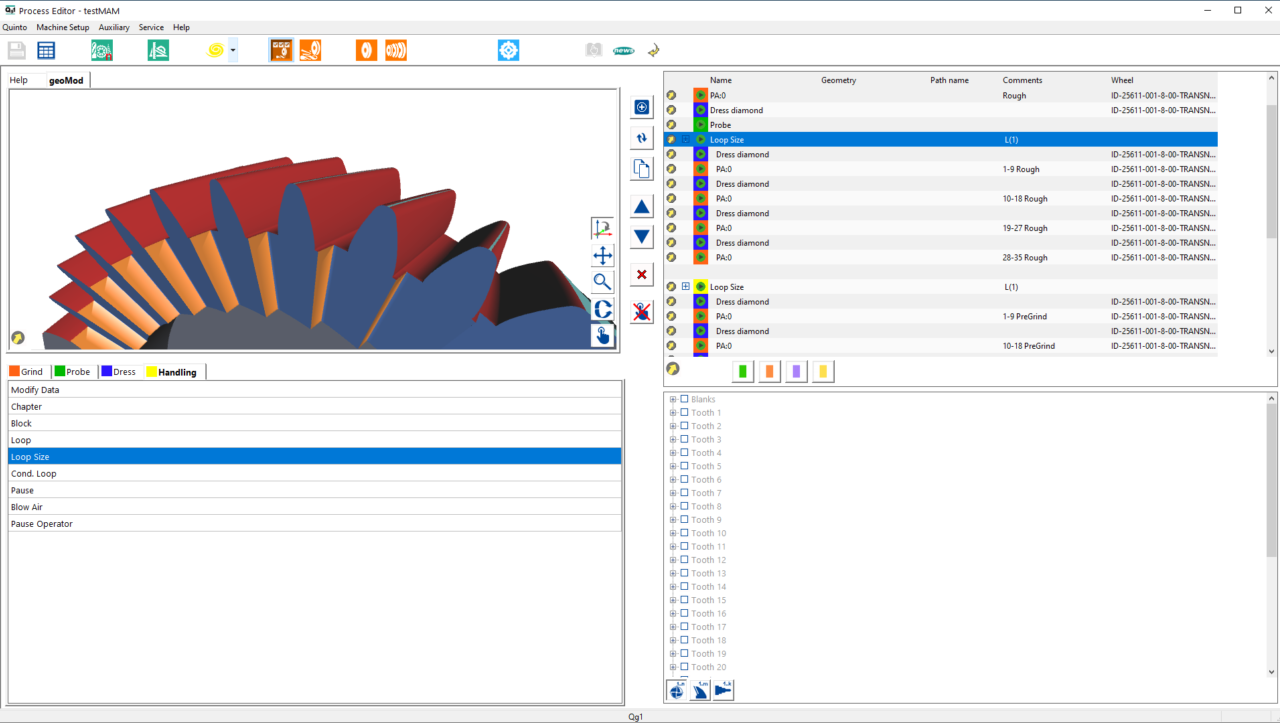Image resolution: width=1280 pixels, height=723 pixels.
Task: Select the pan arrows tool in viewer
Action: point(602,255)
